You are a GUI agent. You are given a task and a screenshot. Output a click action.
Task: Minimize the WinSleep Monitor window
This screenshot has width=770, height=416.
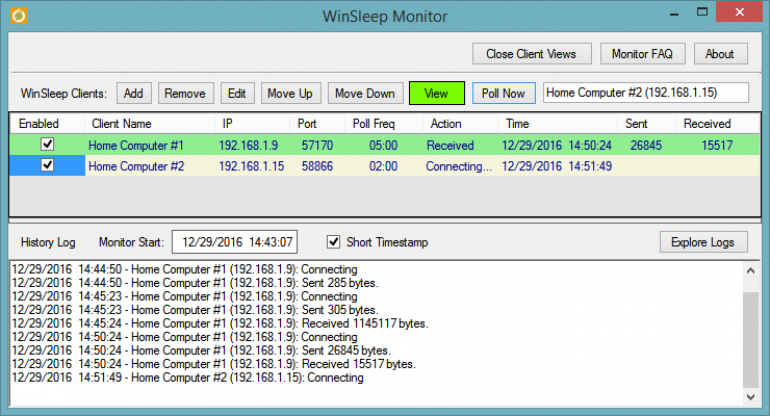click(674, 13)
